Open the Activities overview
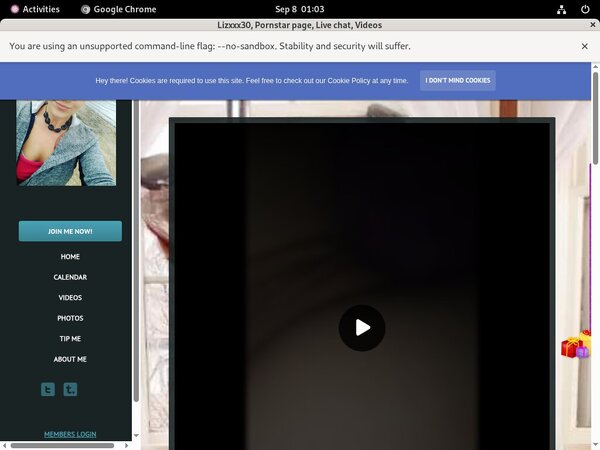The image size is (600, 450). pos(34,9)
